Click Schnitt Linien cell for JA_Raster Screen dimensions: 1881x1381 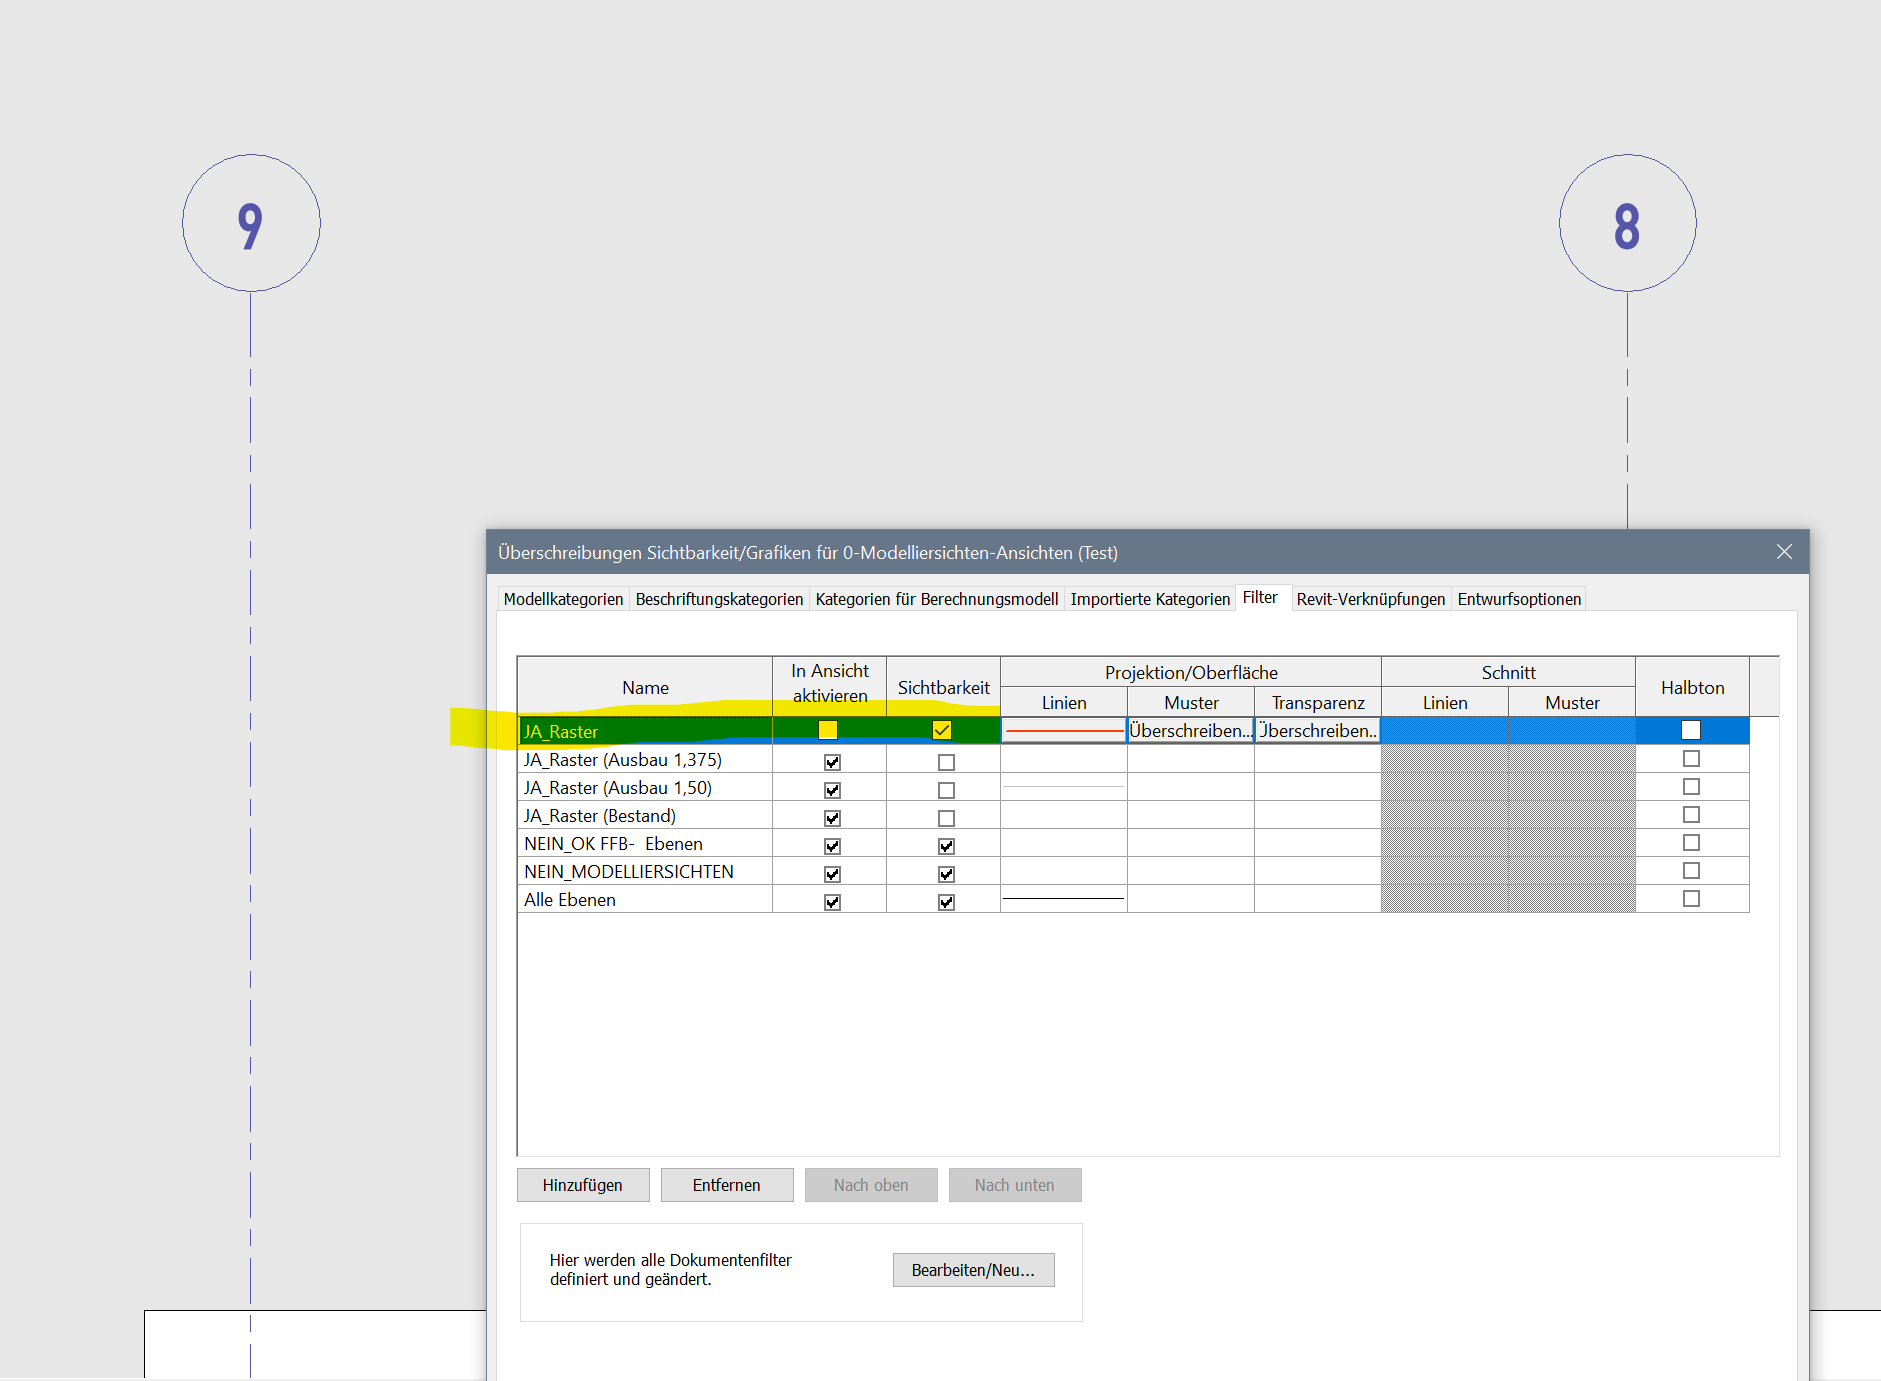tap(1445, 731)
